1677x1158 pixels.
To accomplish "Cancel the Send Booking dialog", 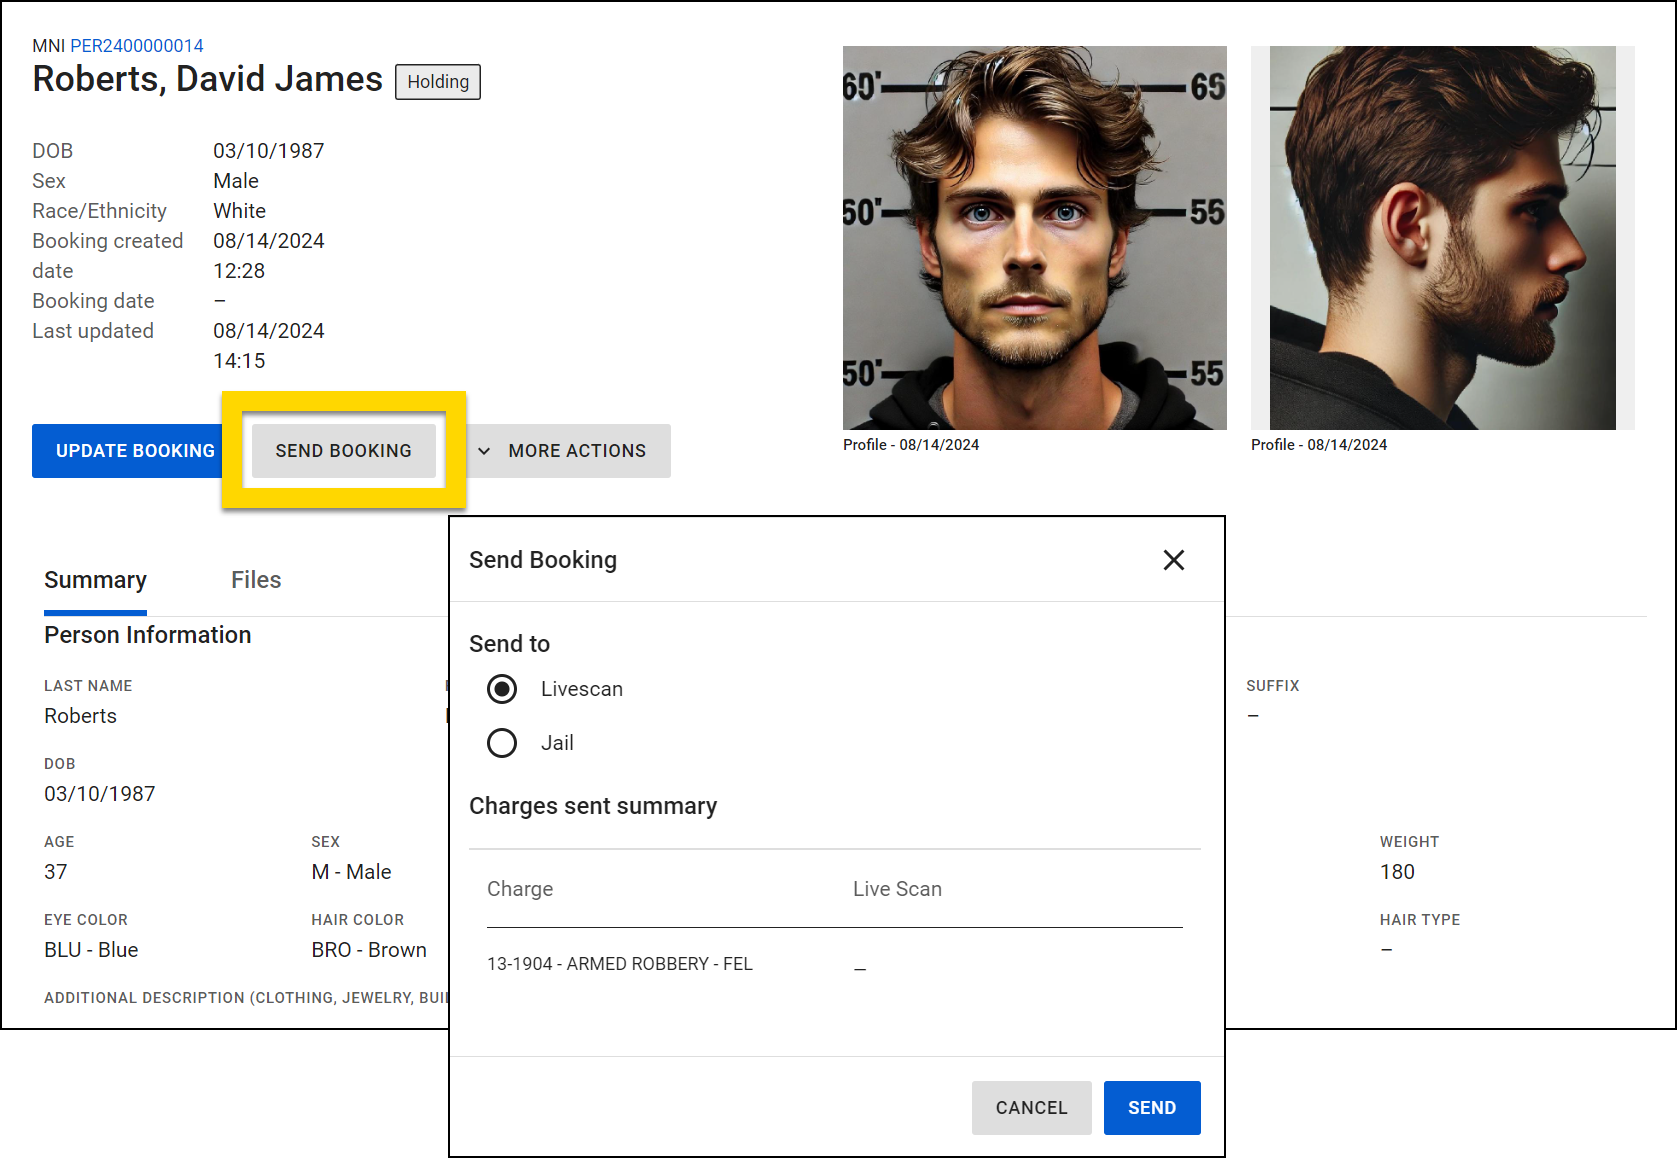I will (1031, 1108).
